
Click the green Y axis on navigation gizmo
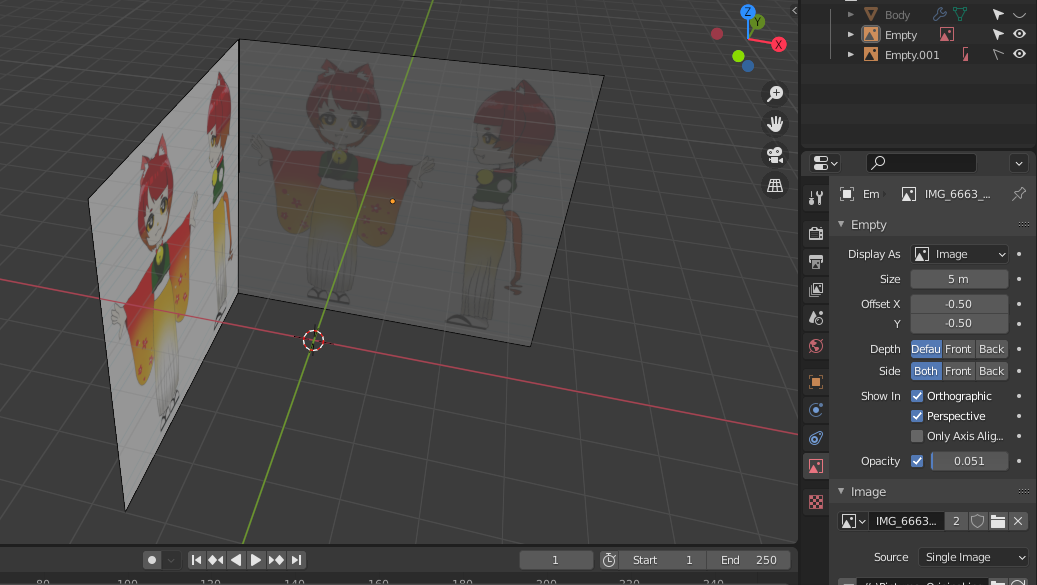click(757, 22)
